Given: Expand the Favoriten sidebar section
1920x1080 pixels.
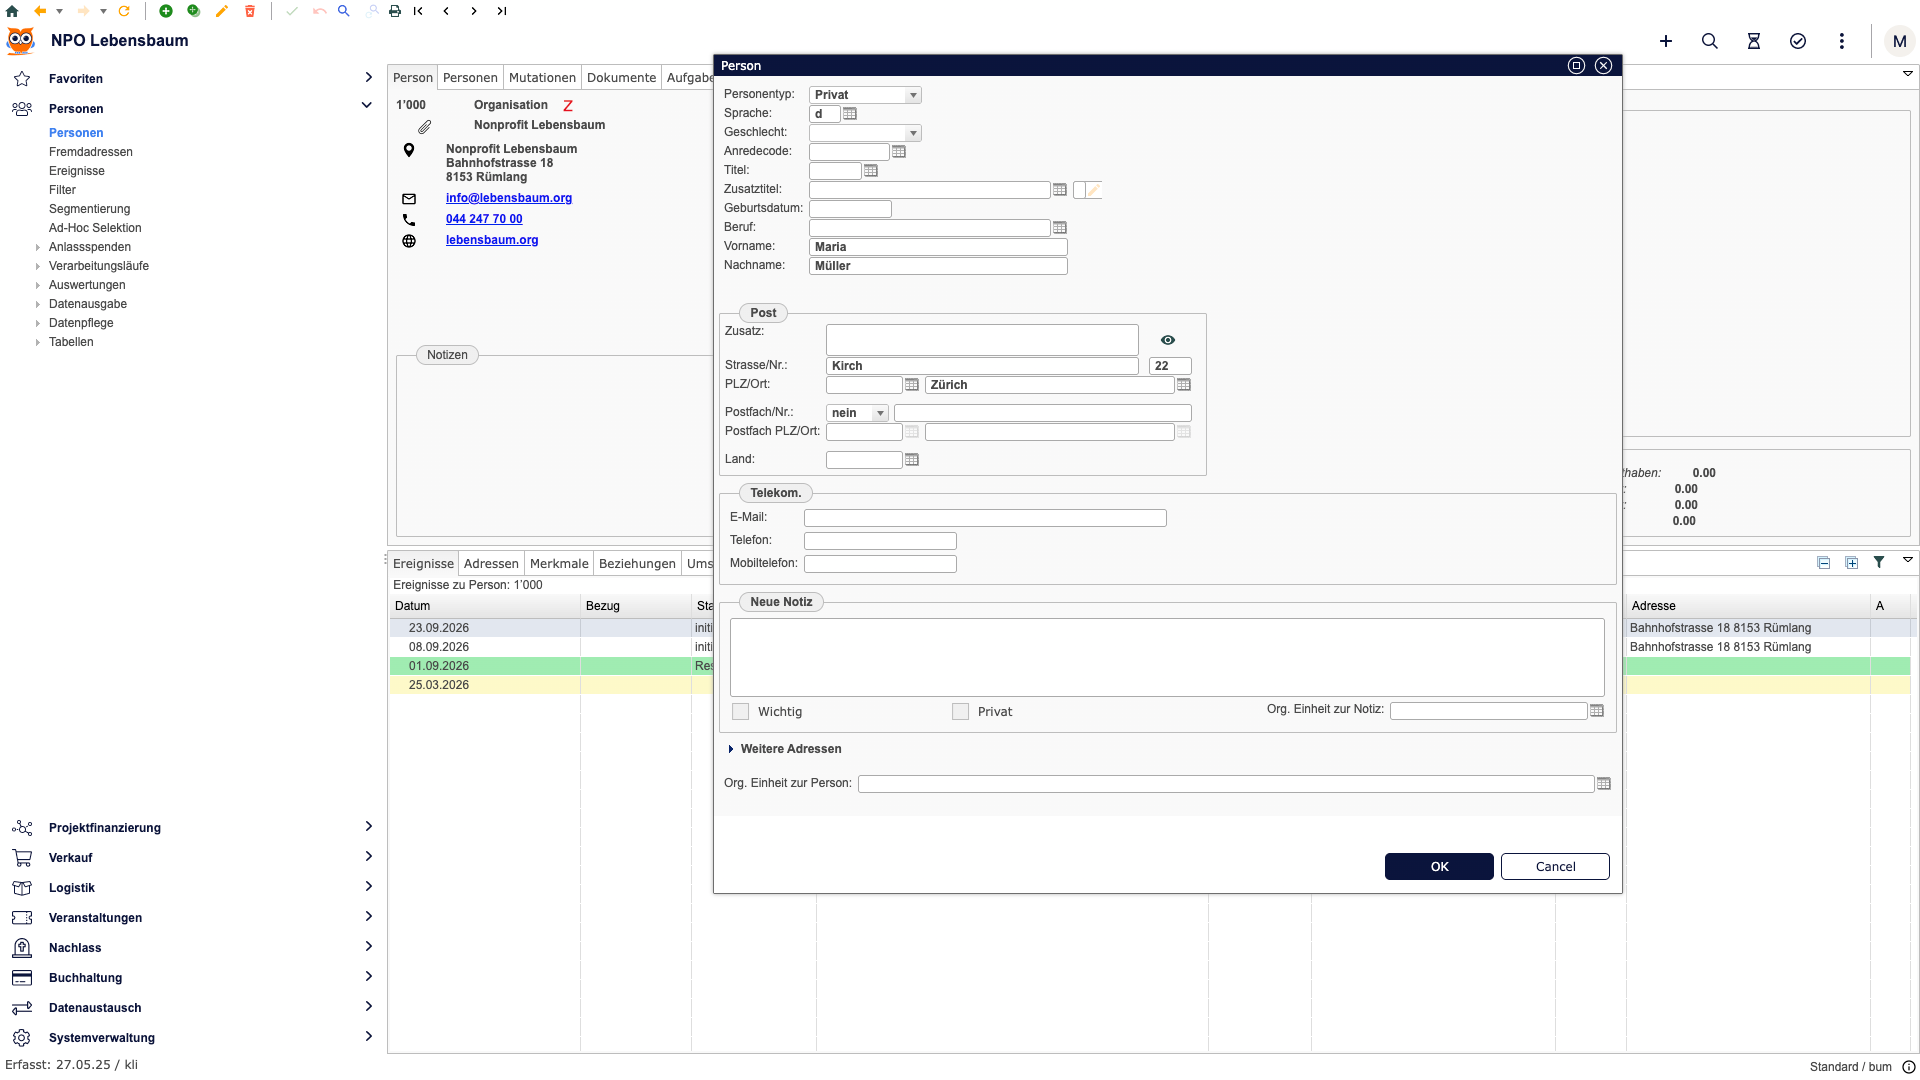Looking at the screenshot, I should click(368, 78).
